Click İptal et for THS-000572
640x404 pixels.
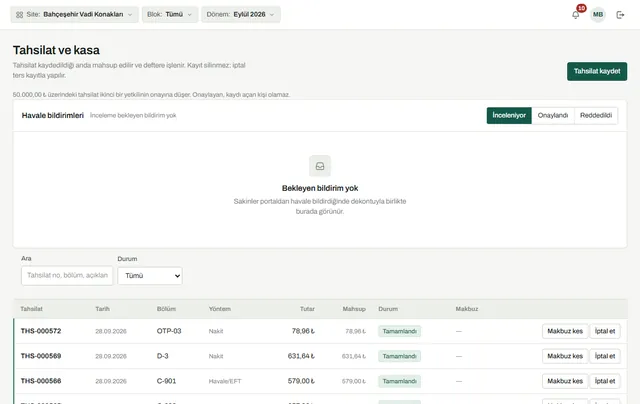click(605, 331)
